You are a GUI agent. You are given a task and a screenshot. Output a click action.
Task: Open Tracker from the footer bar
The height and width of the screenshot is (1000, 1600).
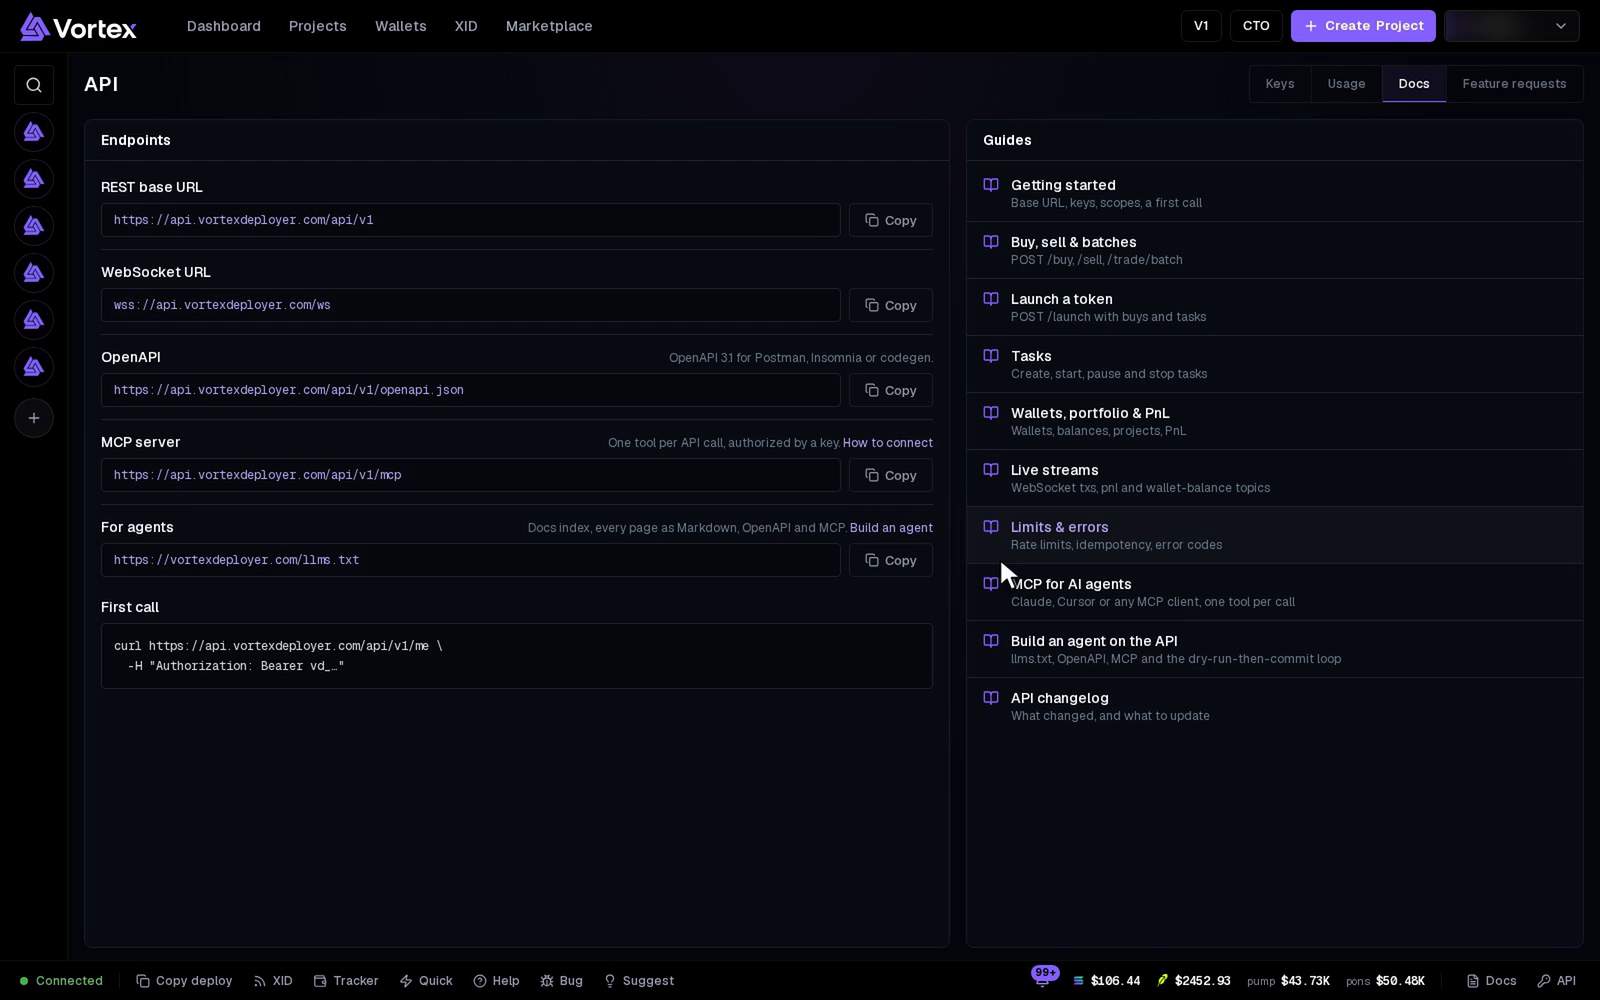tap(346, 981)
